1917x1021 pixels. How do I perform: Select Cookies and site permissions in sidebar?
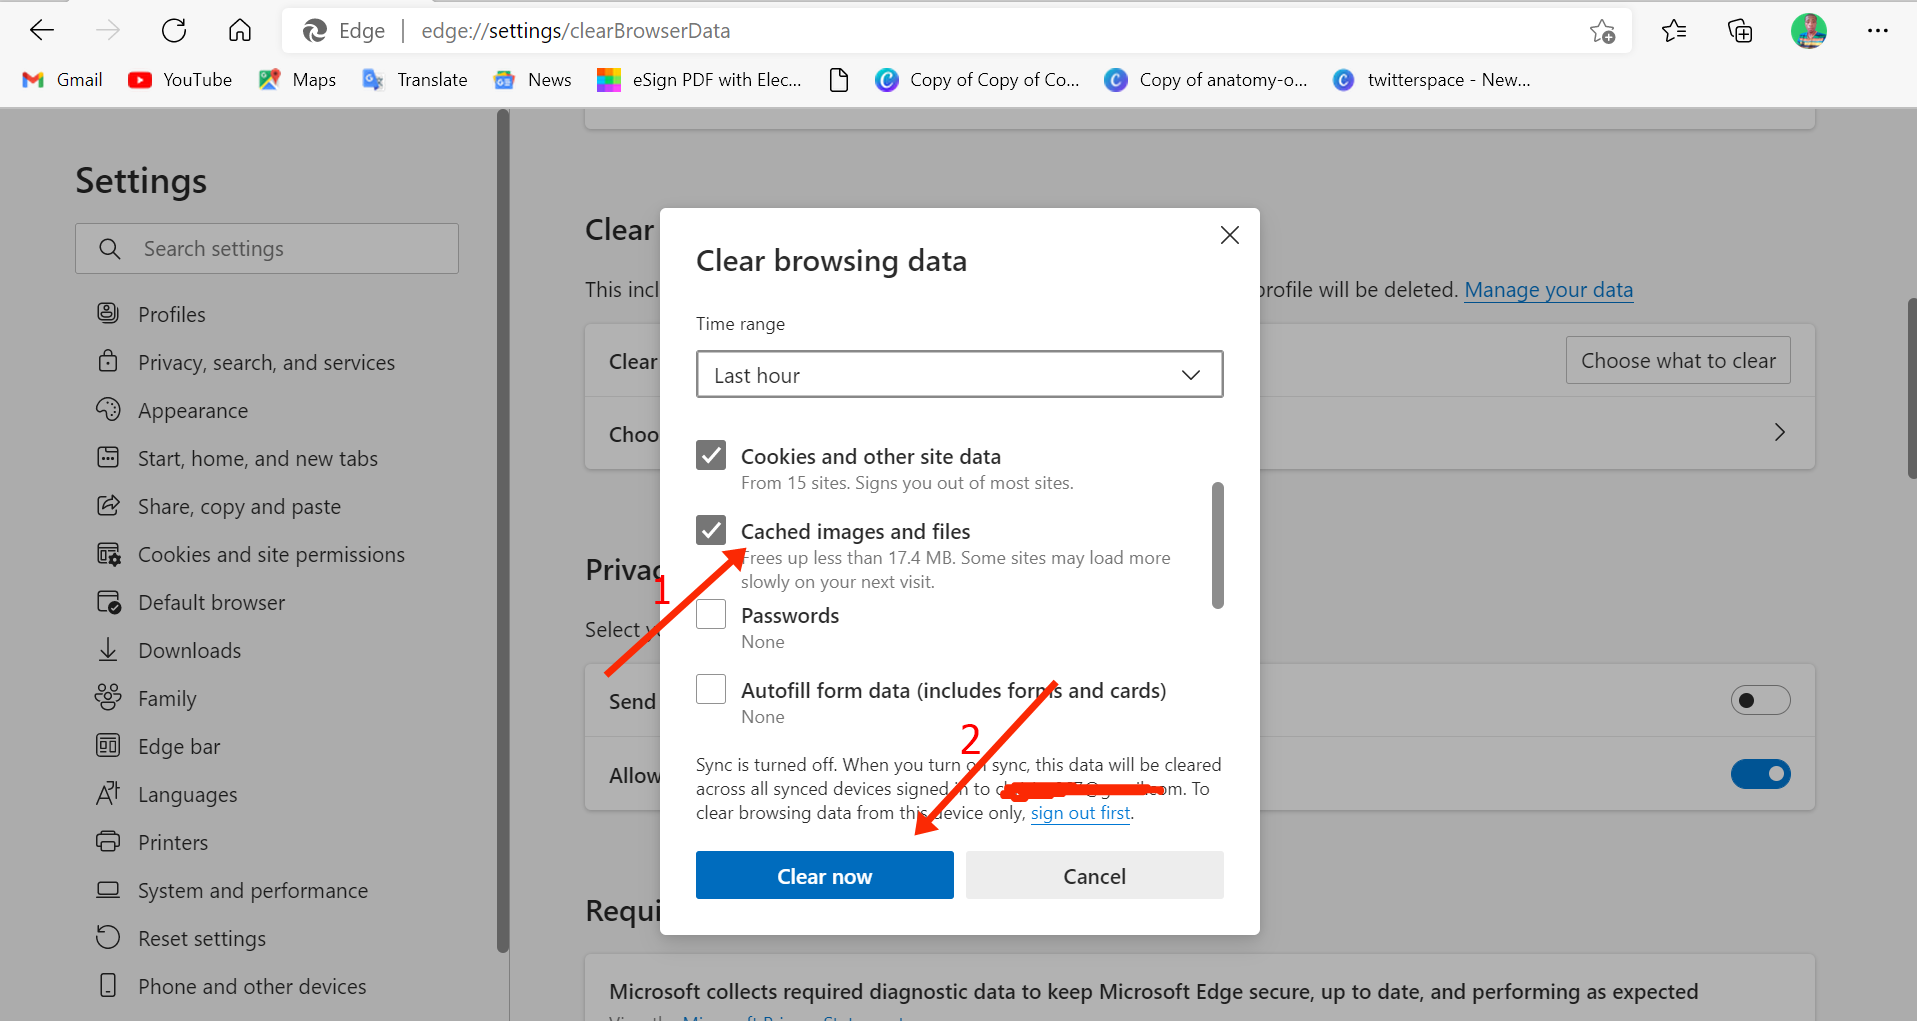point(271,555)
